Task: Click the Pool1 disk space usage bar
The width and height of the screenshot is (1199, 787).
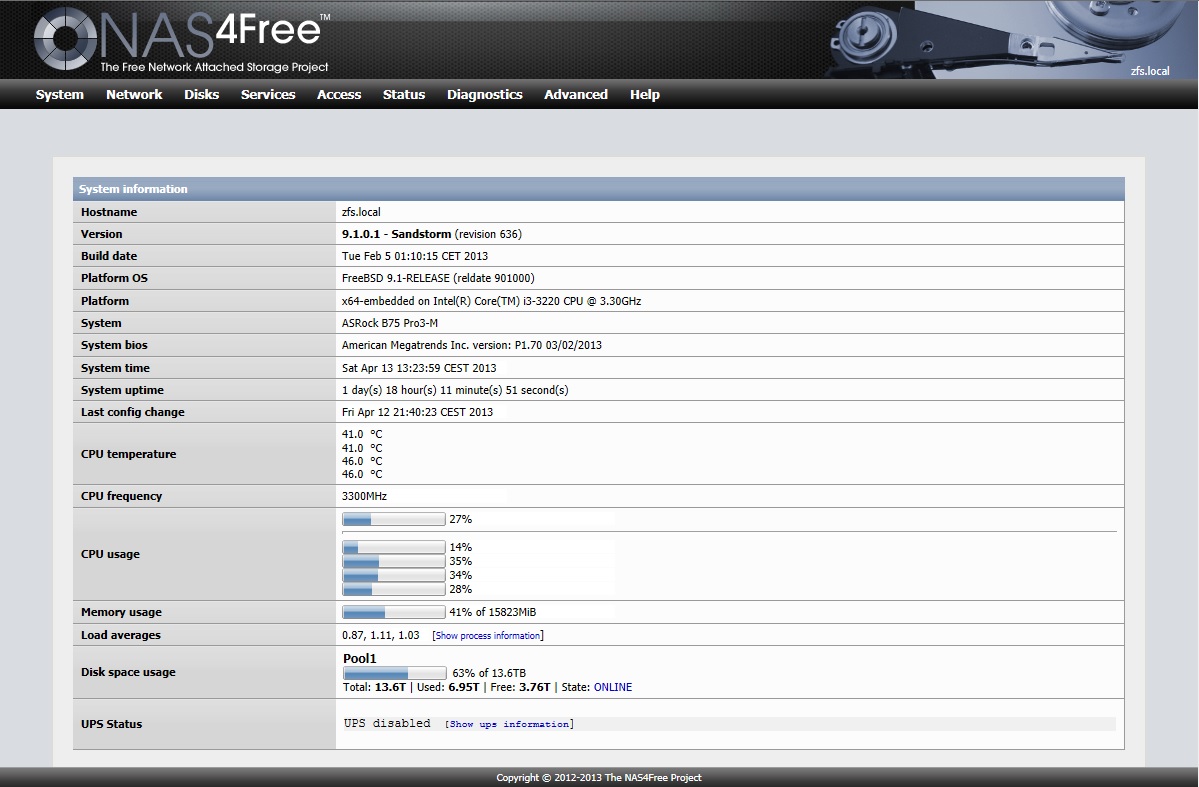Action: click(394, 674)
